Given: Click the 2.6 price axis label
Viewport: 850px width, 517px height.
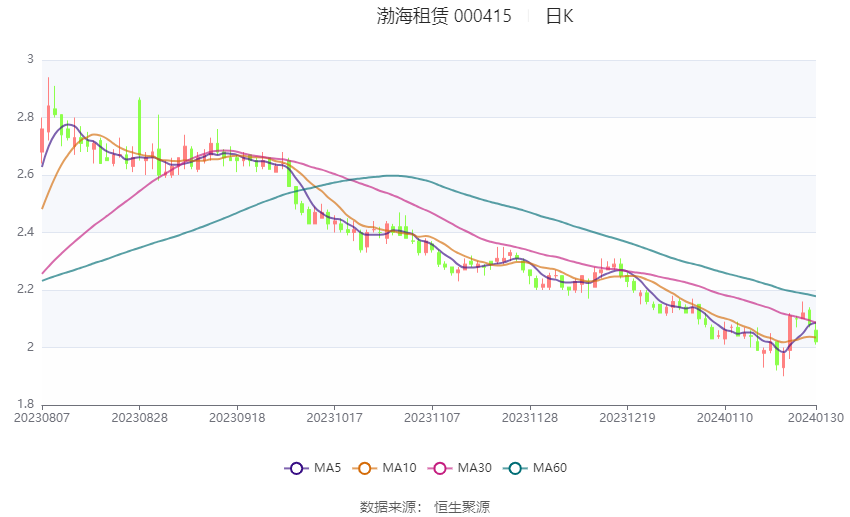Looking at the screenshot, I should (25, 175).
